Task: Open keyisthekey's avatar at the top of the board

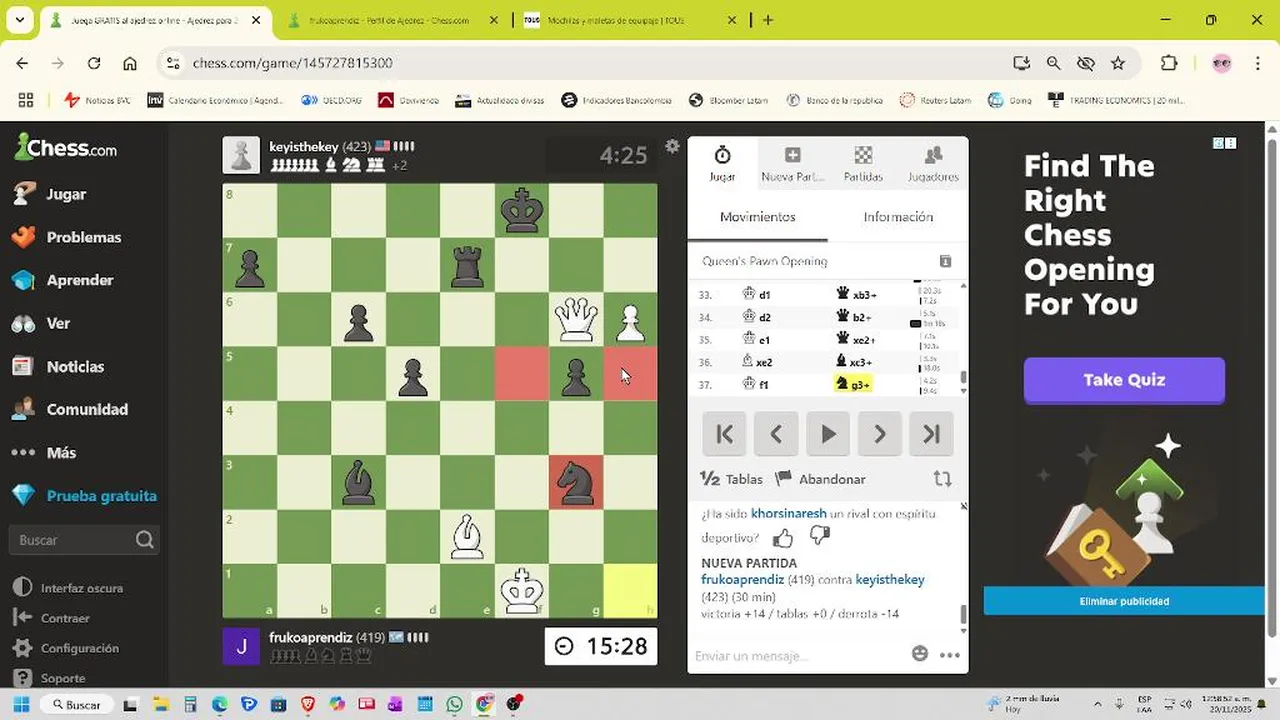Action: click(x=241, y=155)
